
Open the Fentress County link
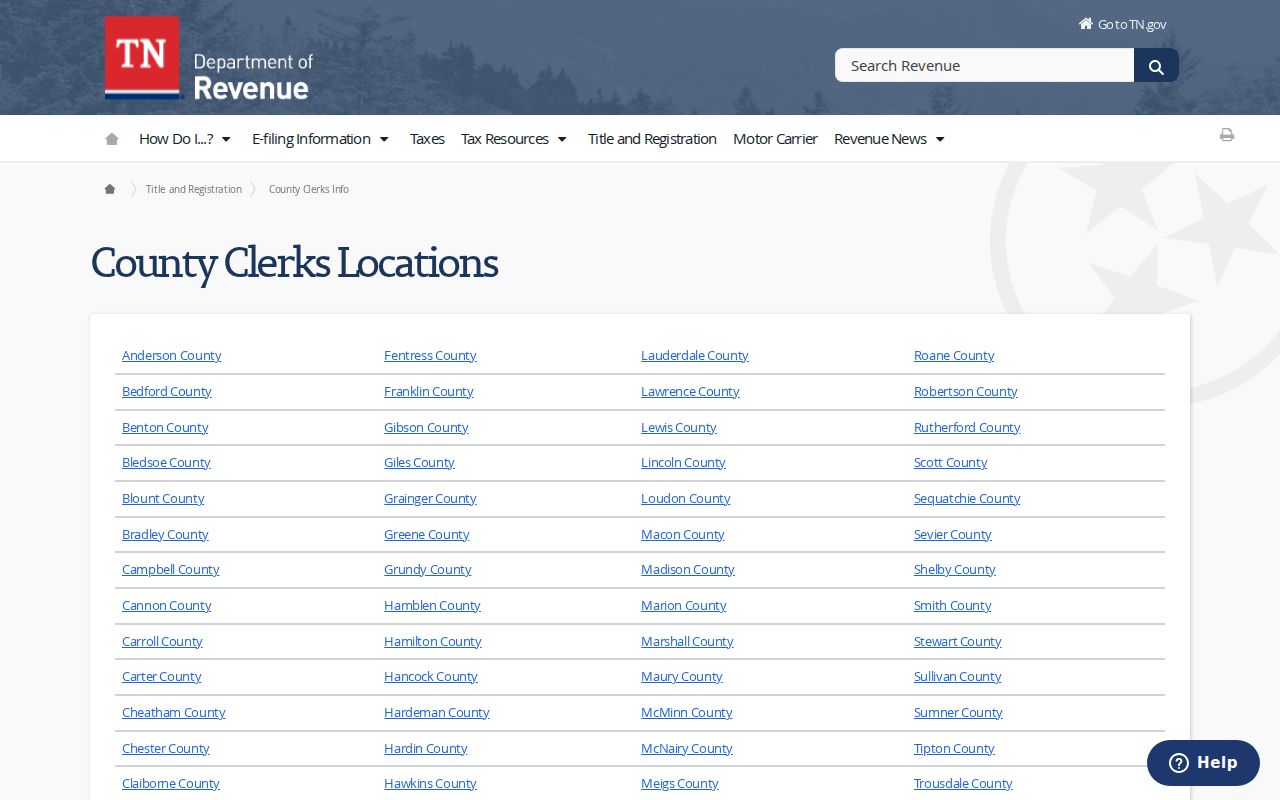click(430, 356)
